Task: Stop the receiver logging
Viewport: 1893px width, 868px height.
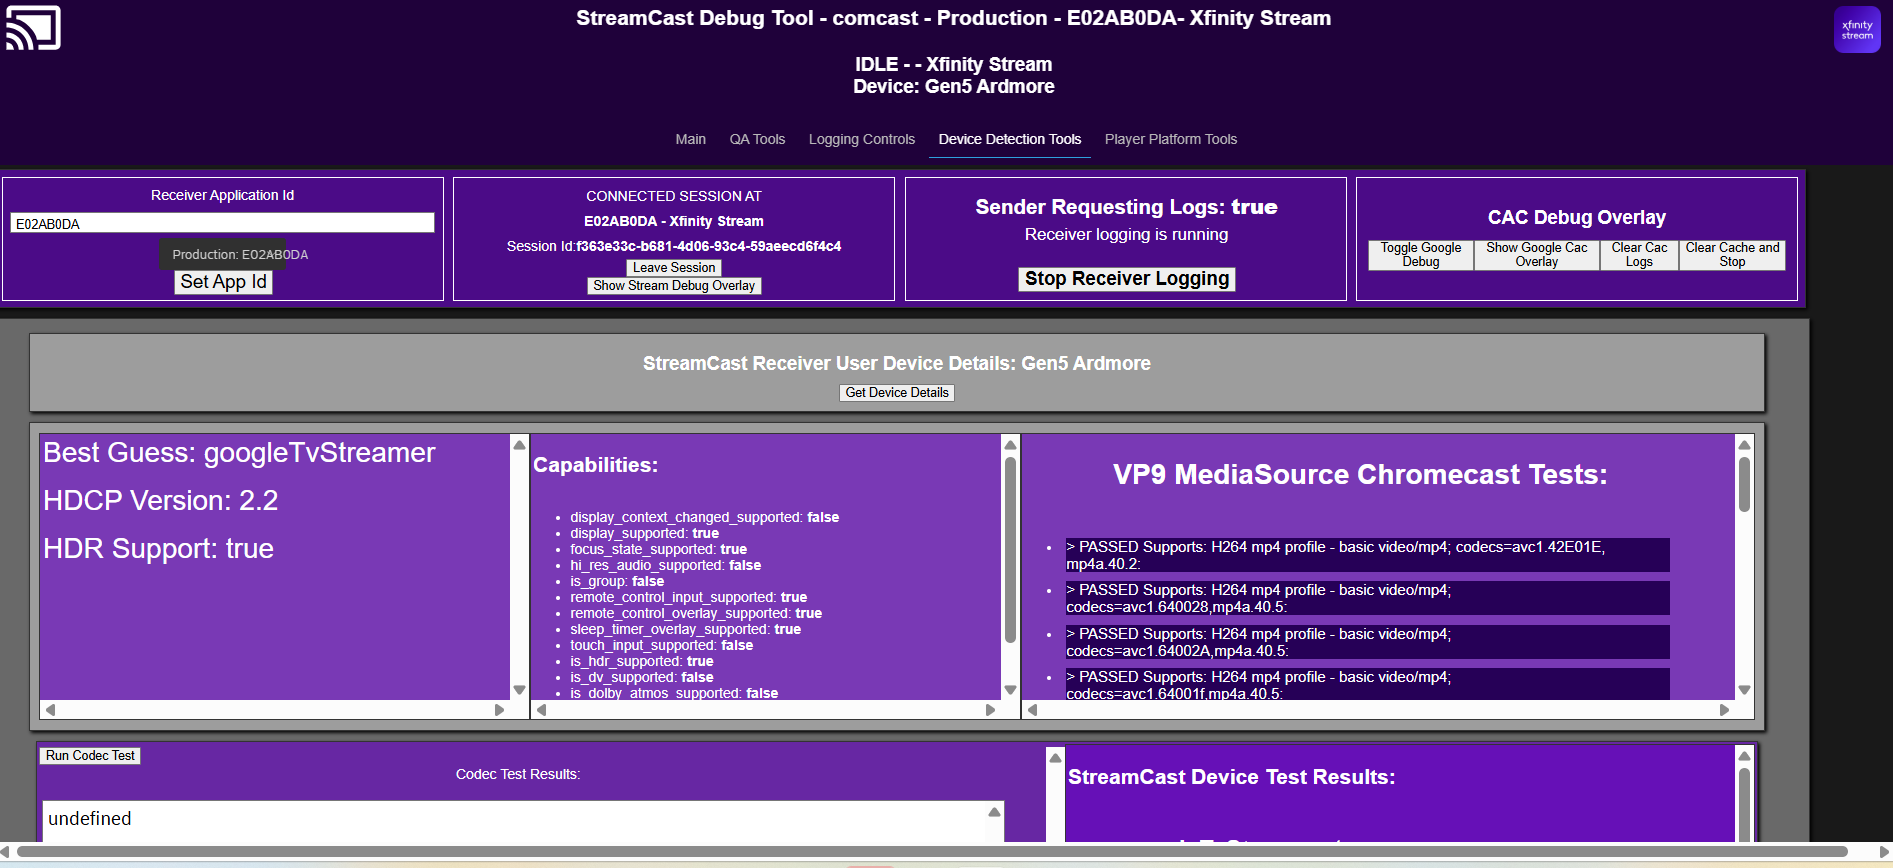Action: (x=1127, y=279)
